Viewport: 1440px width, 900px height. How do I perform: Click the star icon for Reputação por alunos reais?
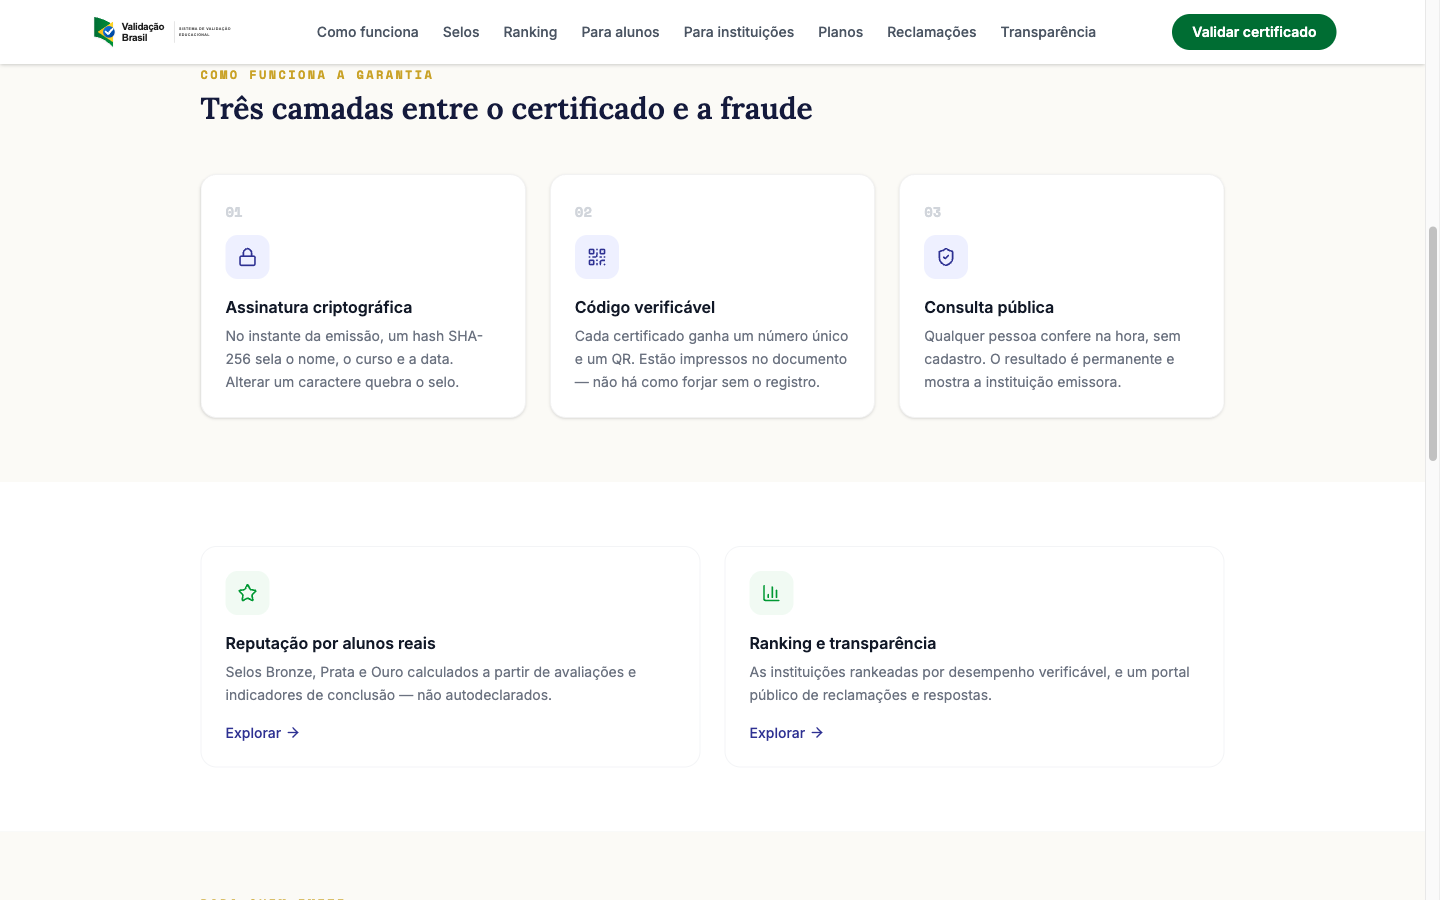[247, 593]
